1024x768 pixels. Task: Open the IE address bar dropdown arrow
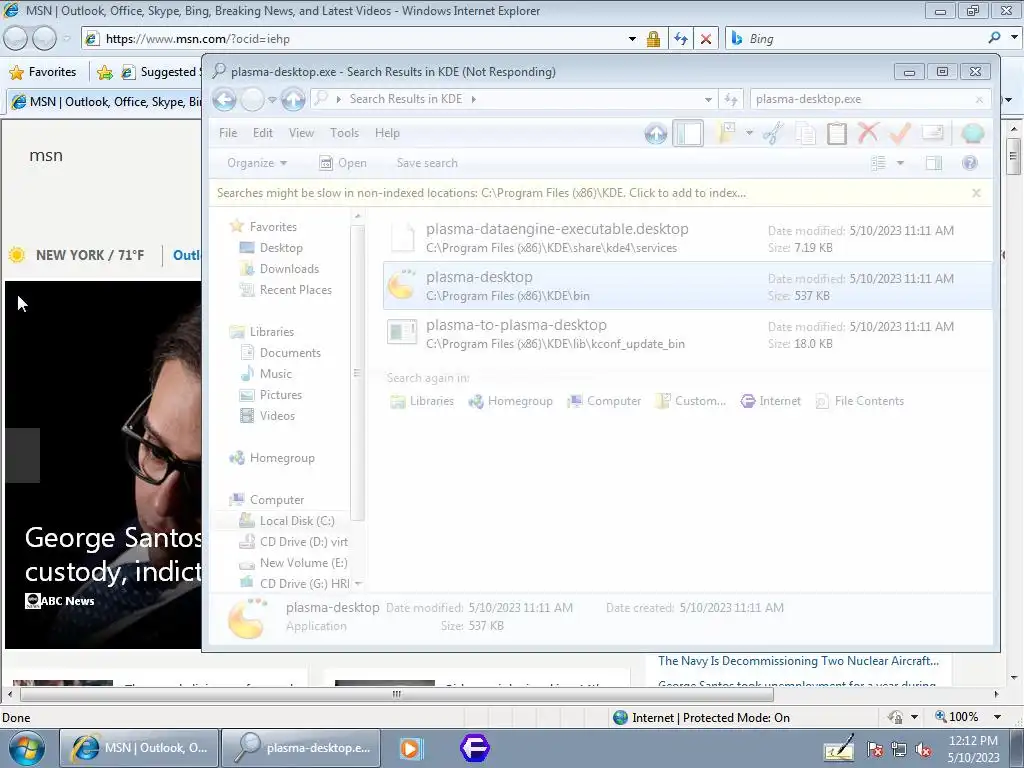[x=632, y=39]
